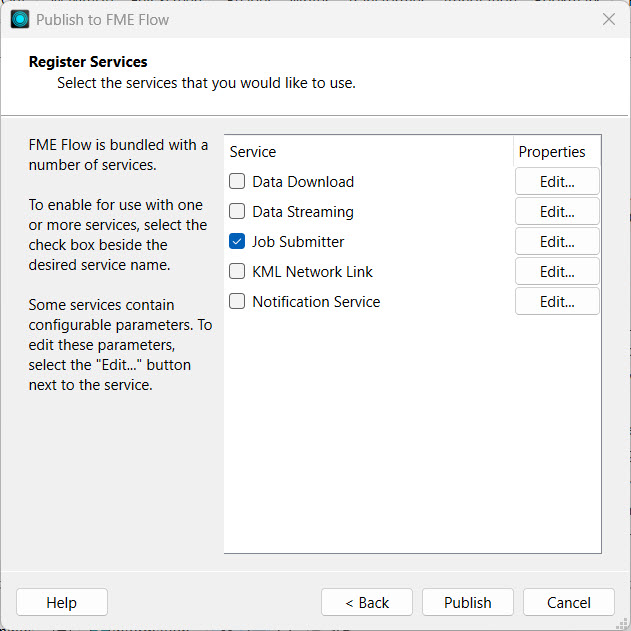Edit the Data Streaming service properties
The height and width of the screenshot is (631, 631).
point(557,212)
